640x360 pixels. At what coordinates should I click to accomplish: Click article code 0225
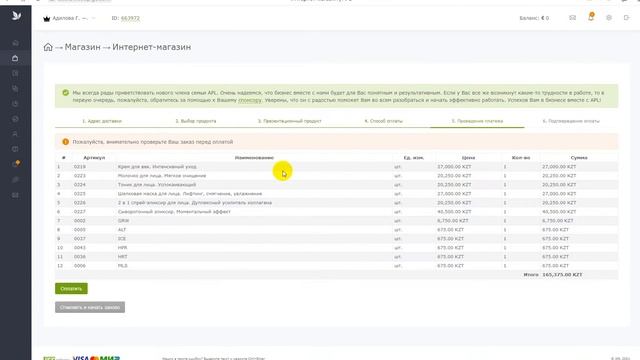80,193
